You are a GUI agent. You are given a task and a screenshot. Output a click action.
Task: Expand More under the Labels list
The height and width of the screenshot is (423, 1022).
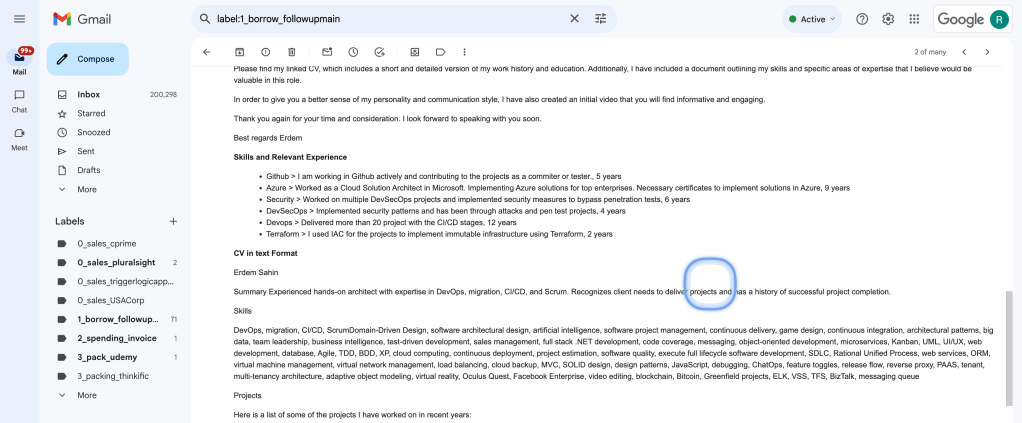(x=87, y=395)
